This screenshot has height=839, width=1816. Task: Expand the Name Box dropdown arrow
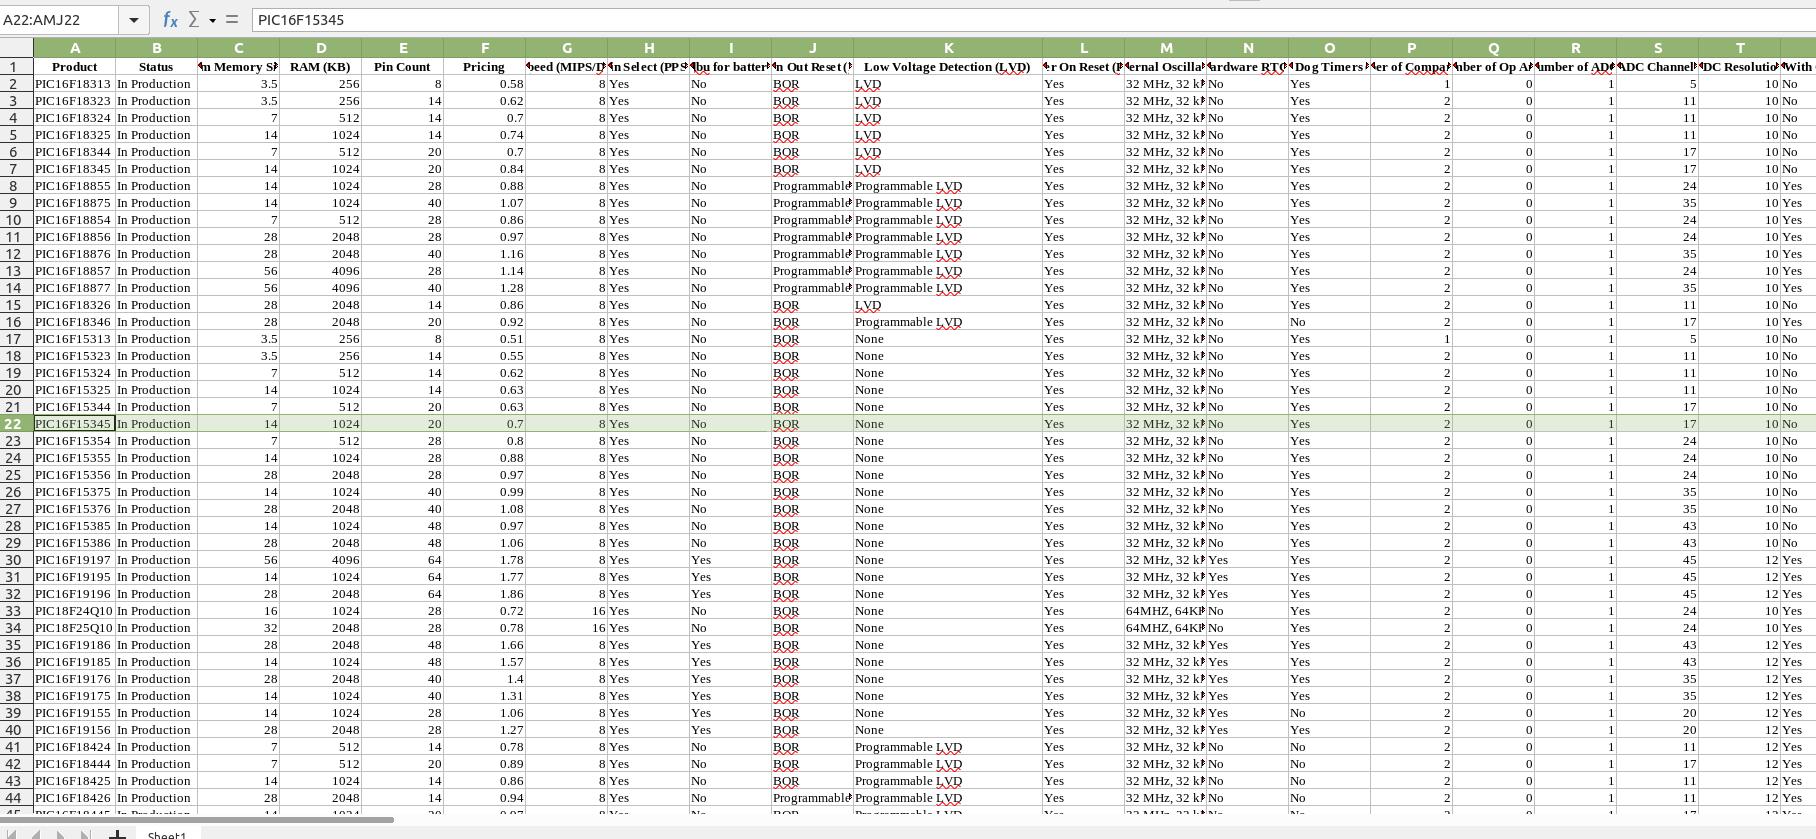pos(134,19)
